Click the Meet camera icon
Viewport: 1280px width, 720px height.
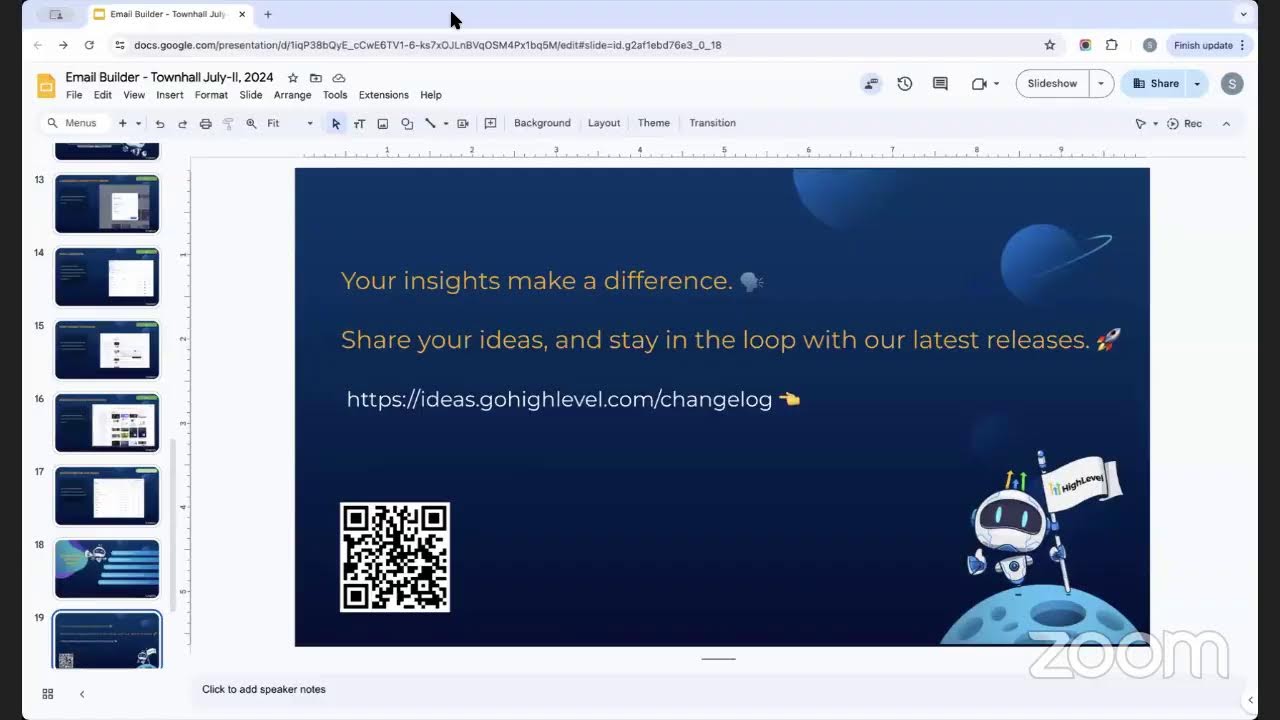point(979,84)
